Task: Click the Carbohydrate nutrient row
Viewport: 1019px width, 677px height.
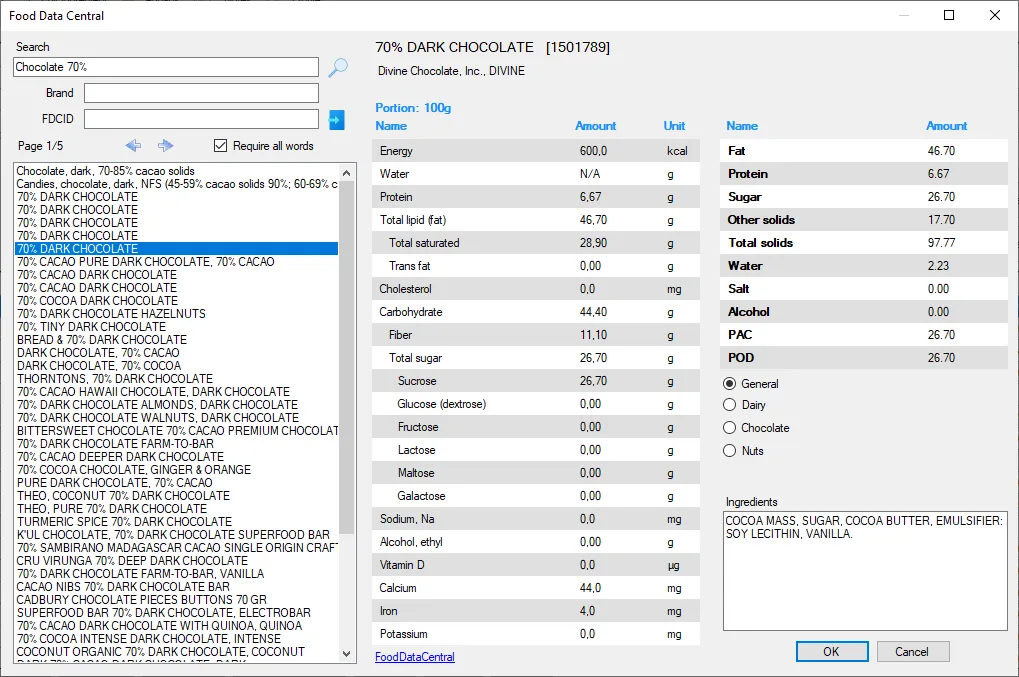Action: pos(536,312)
